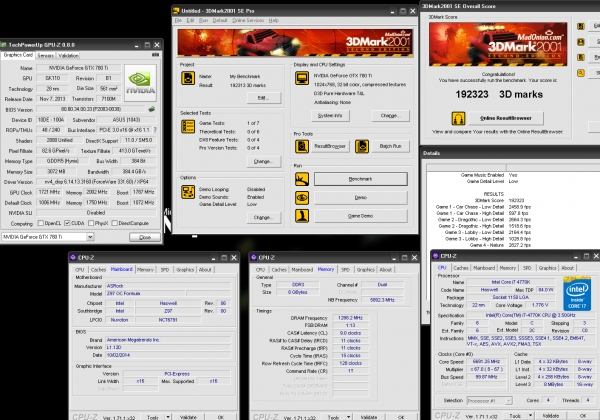Click the Batch Run icon
600x420 pixels.
(362, 146)
